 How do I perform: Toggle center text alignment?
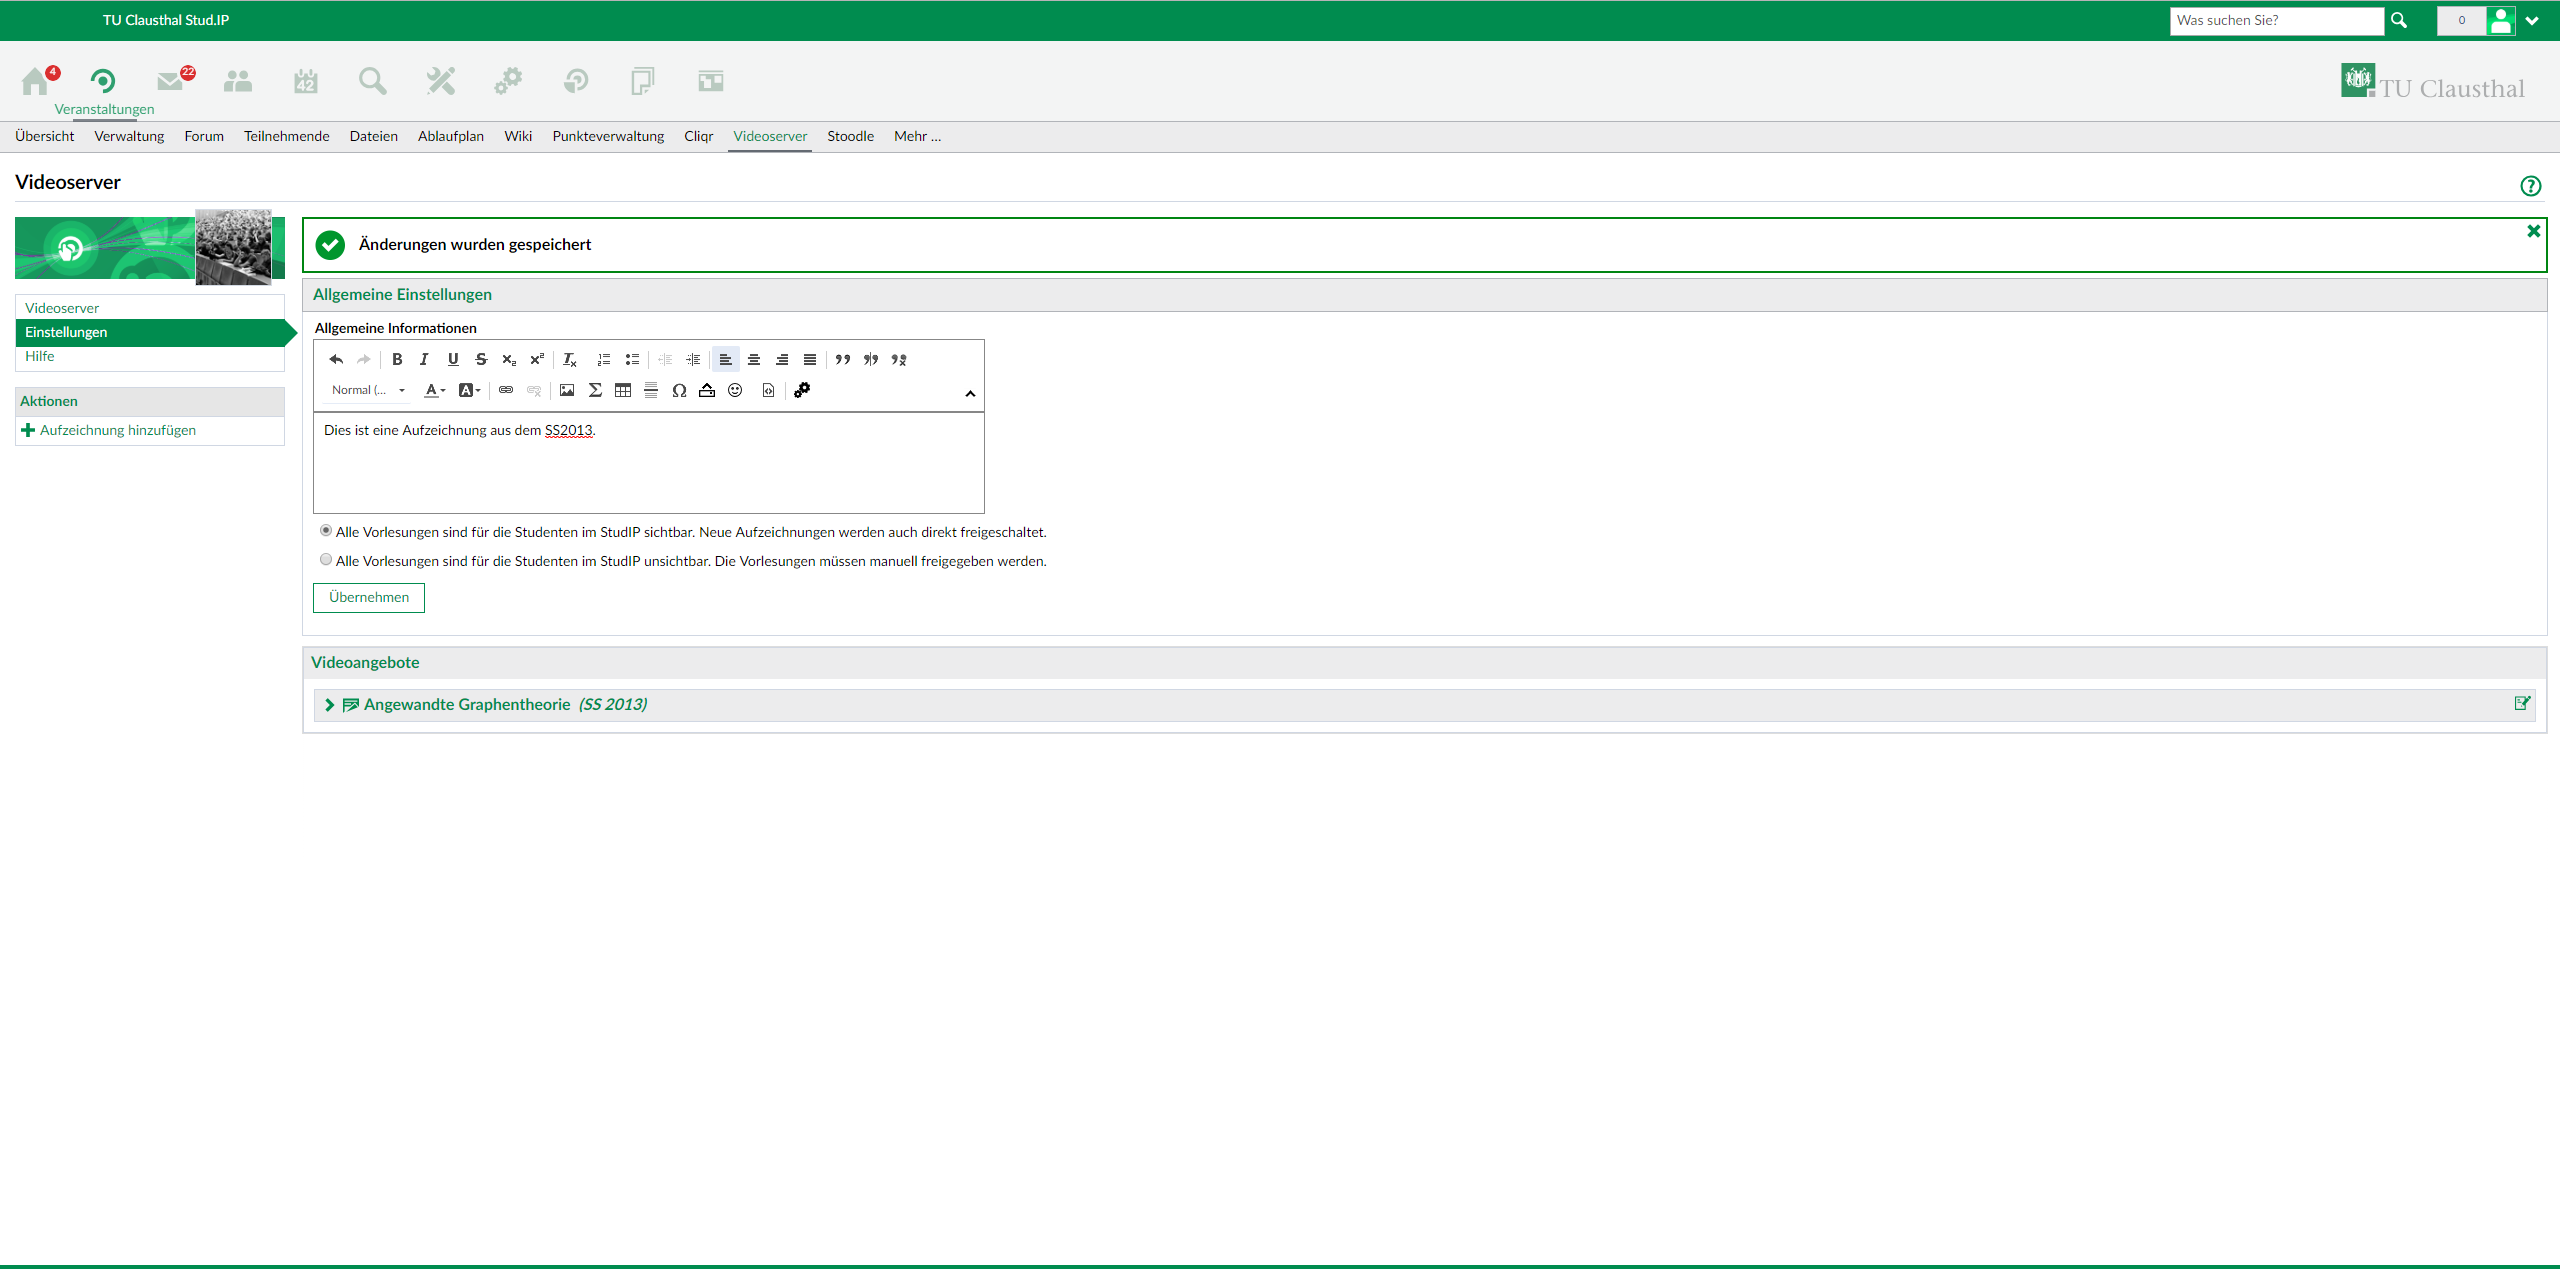[754, 360]
